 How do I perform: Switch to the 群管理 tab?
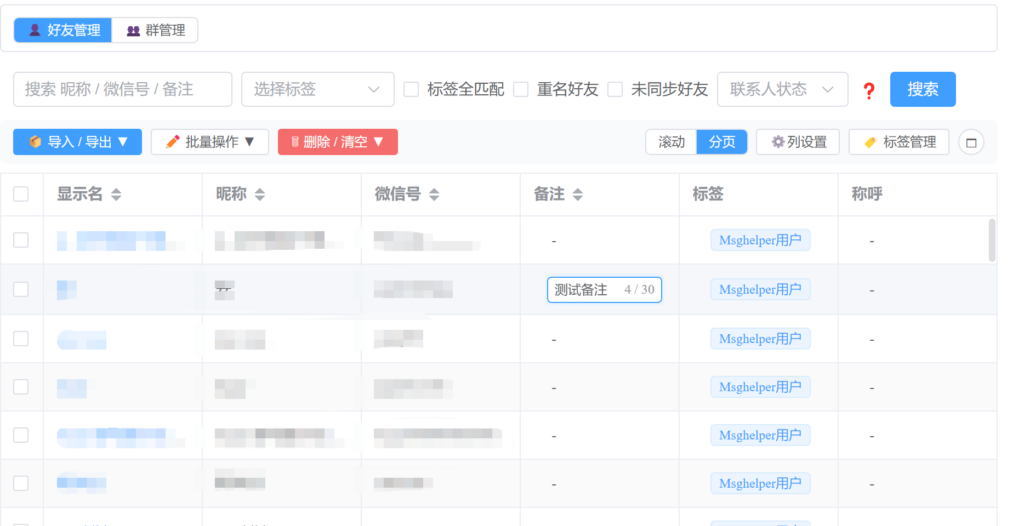tap(155, 30)
